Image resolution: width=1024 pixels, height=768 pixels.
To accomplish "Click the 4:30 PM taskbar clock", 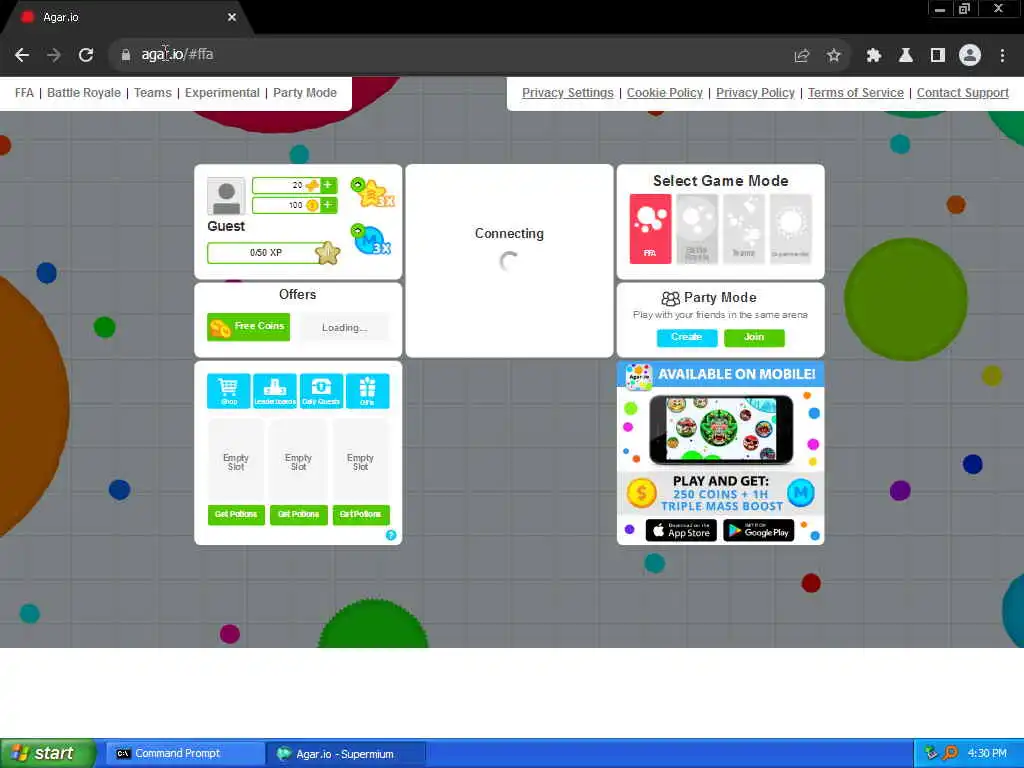I will click(x=987, y=754).
